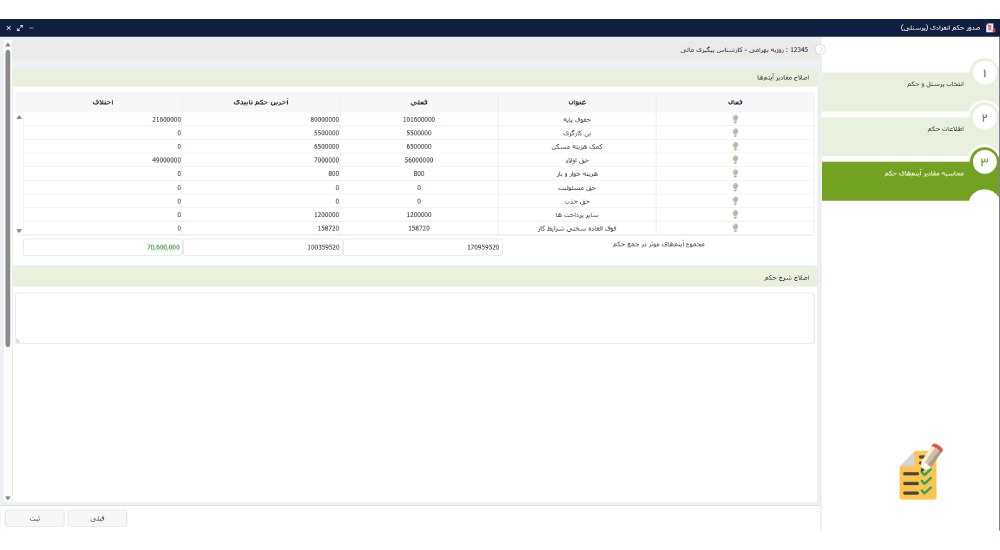Select the حق مسئولیت title cell
This screenshot has width=1000, height=550.
click(x=577, y=188)
